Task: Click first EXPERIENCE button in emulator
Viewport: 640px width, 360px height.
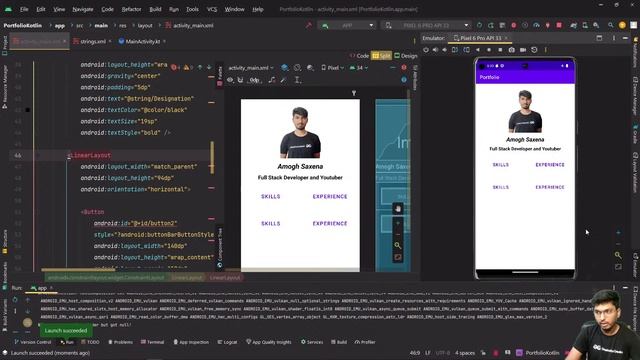Action: 550,164
